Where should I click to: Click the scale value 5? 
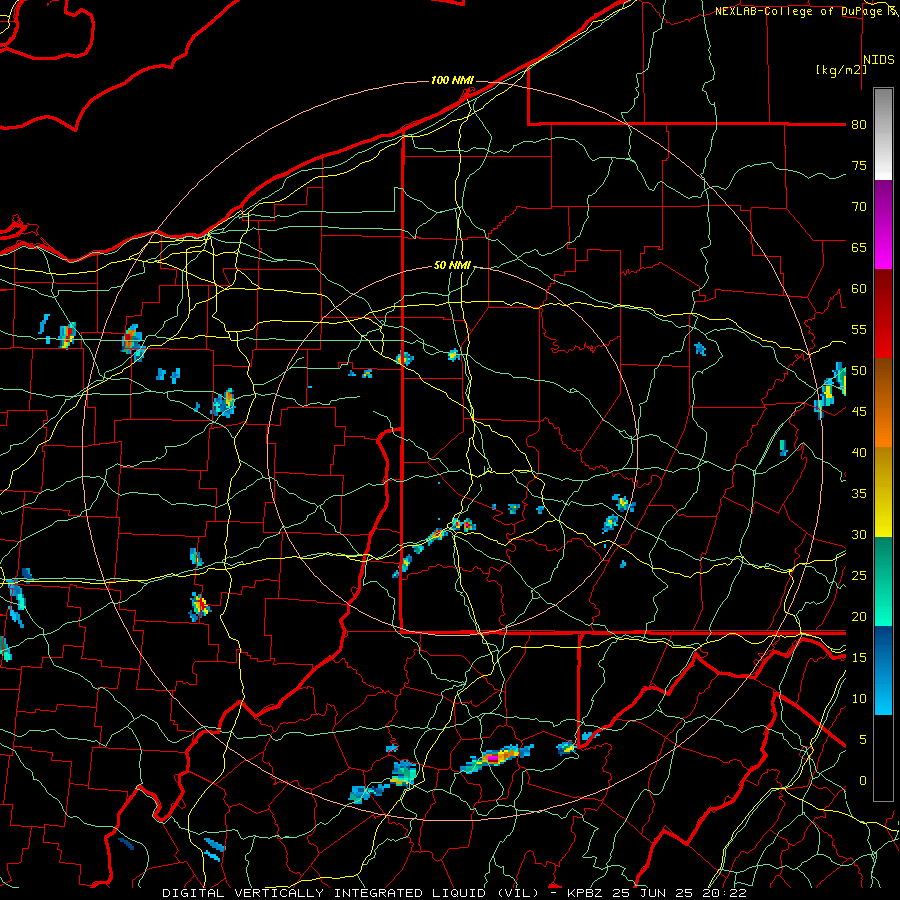pos(863,740)
